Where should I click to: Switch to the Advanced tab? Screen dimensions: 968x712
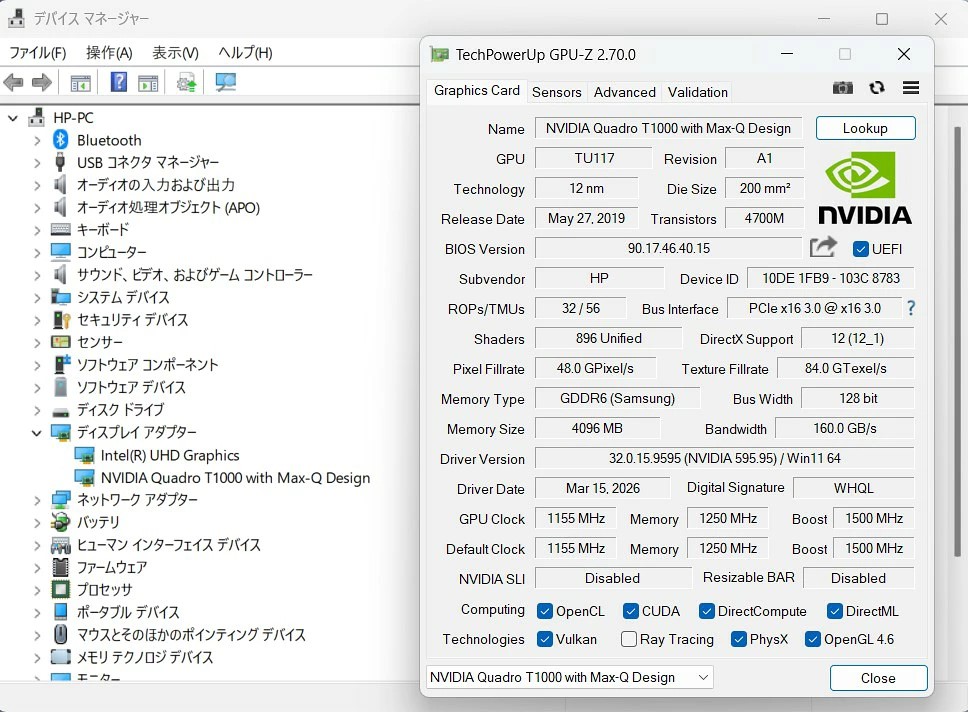[625, 92]
